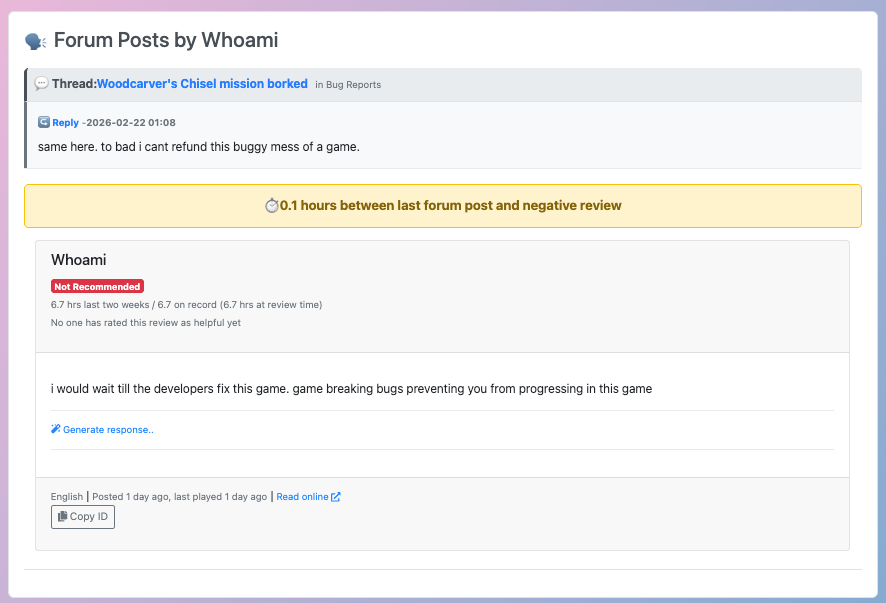Click the 2026-02-22 01:08 reply timestamp

(131, 123)
